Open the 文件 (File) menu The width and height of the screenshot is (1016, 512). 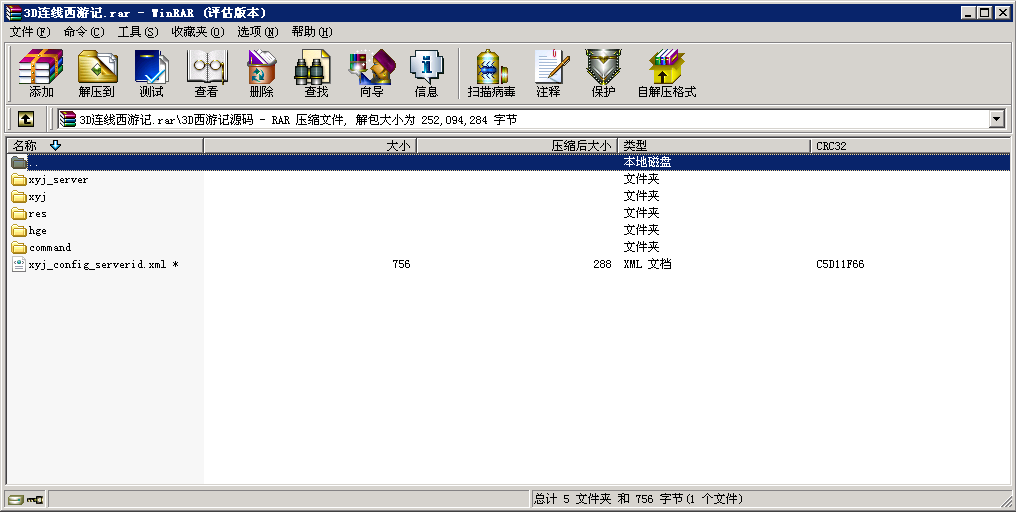pyautogui.click(x=29, y=32)
